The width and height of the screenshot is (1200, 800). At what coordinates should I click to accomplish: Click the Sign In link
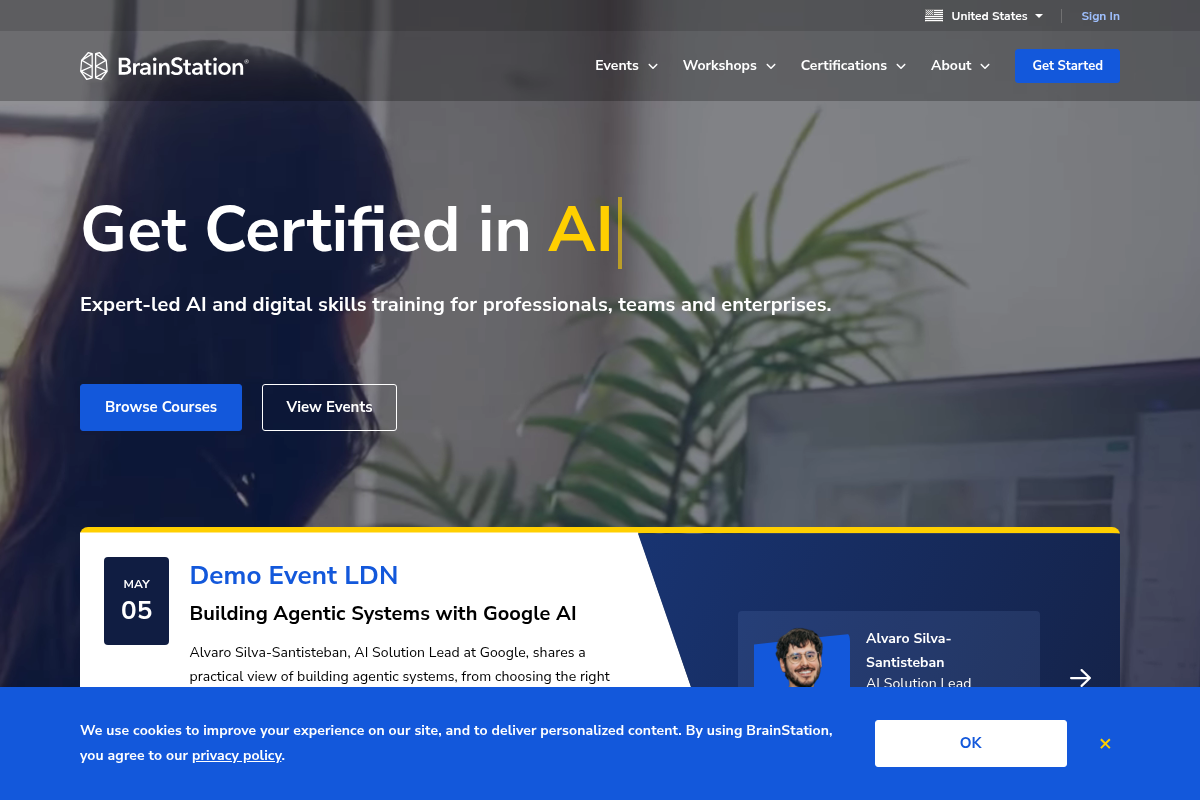pyautogui.click(x=1100, y=16)
